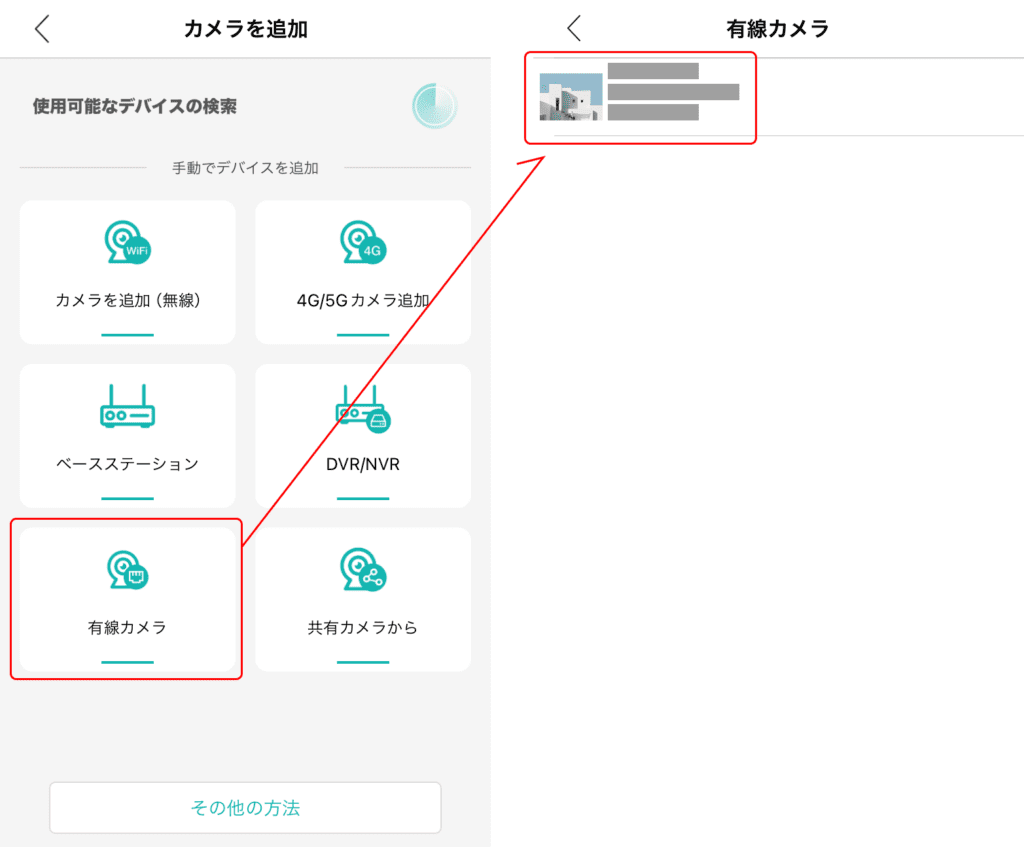Tap the 使用可能なデバイスの検索 text
1024x847 pixels.
(135, 106)
